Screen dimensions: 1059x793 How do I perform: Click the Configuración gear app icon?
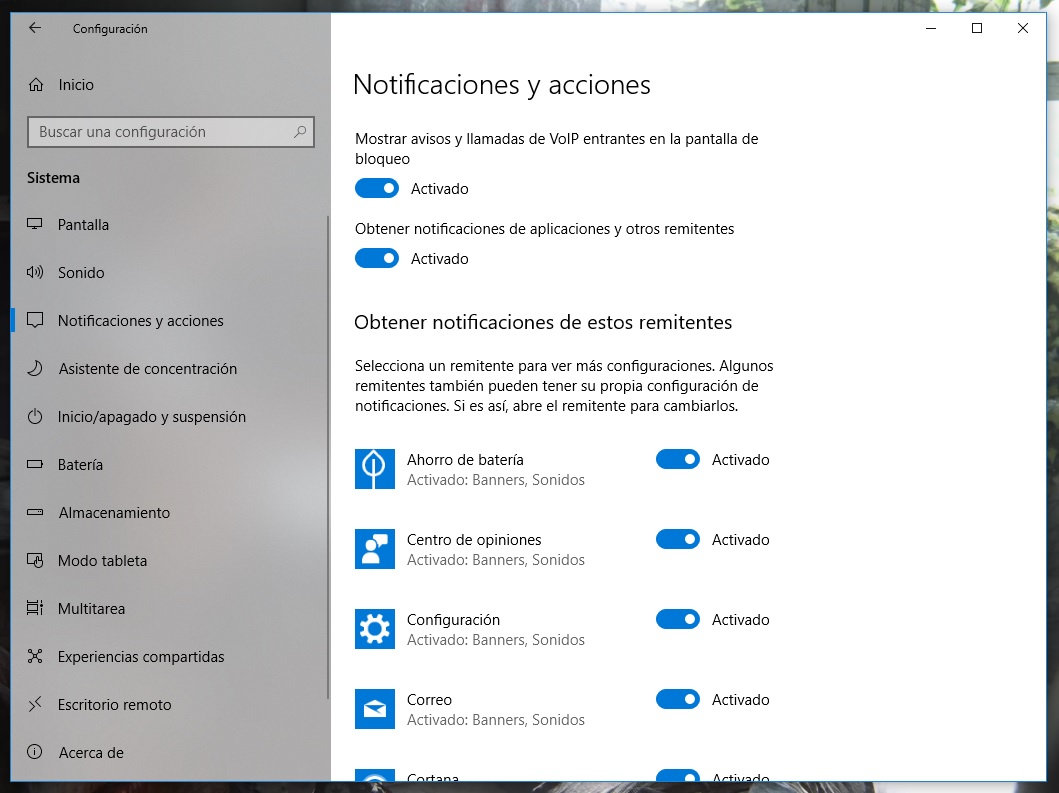(375, 629)
